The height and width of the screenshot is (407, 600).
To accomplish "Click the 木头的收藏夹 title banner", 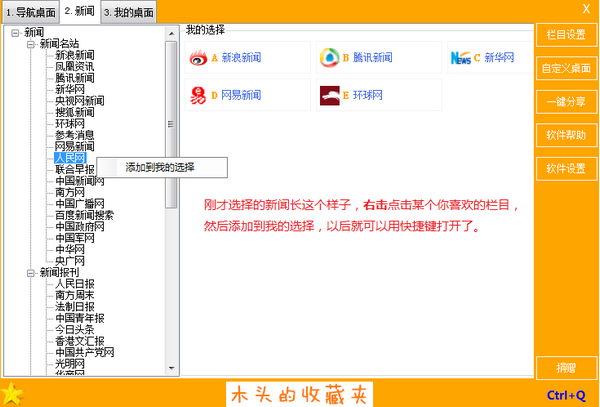I will click(299, 394).
